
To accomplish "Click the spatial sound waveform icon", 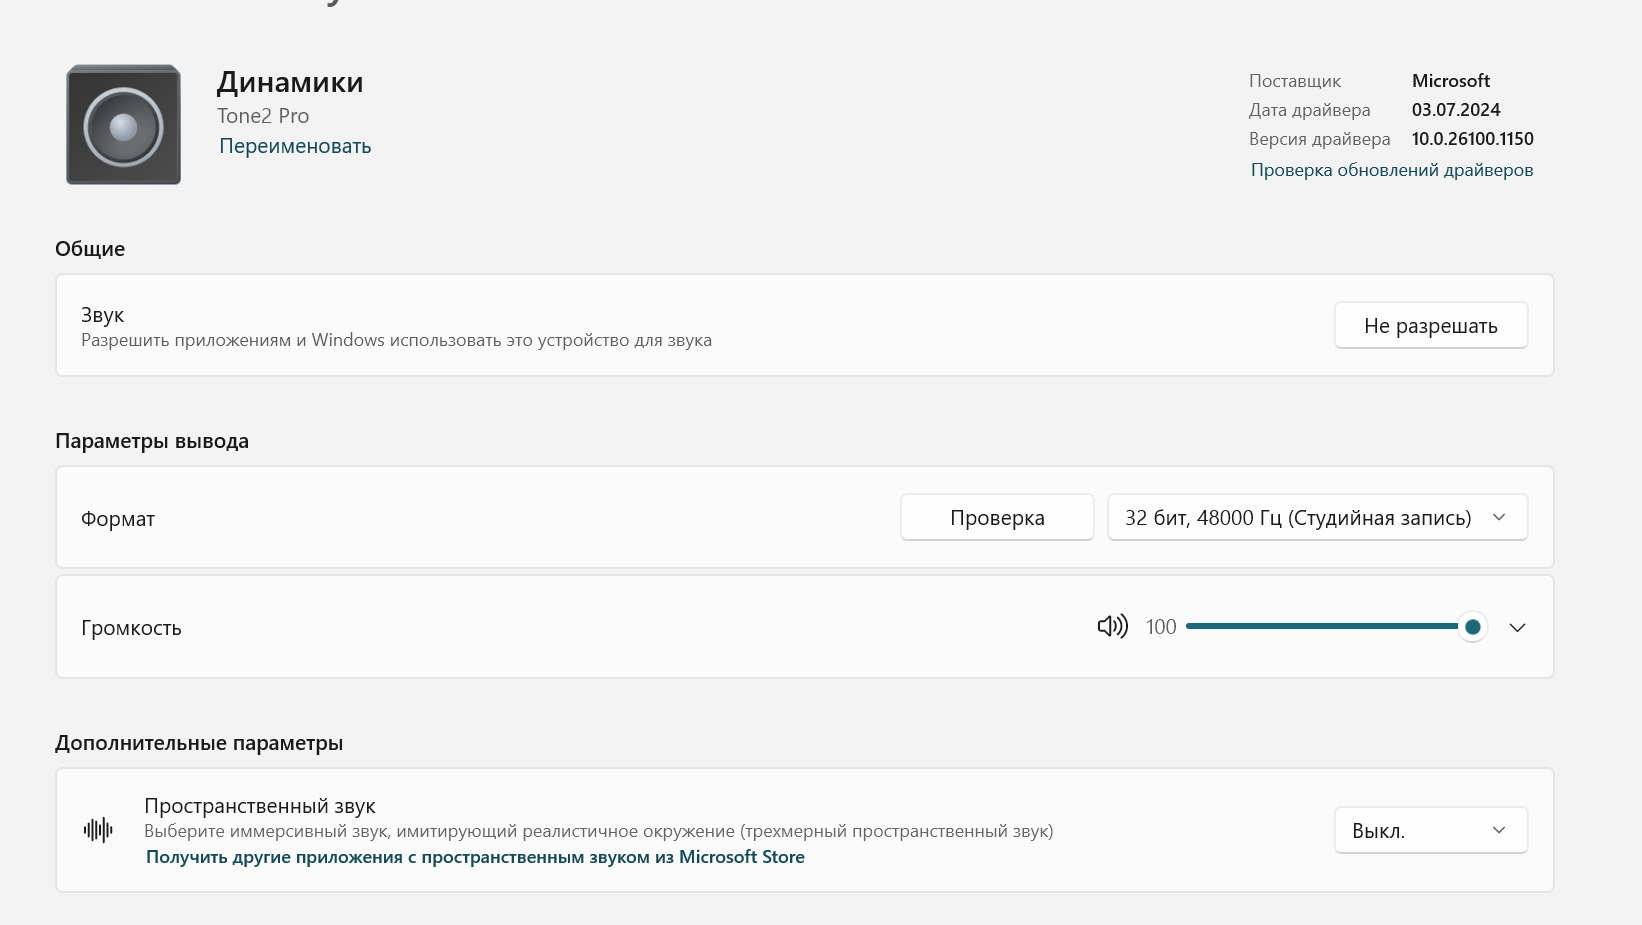I will point(98,830).
